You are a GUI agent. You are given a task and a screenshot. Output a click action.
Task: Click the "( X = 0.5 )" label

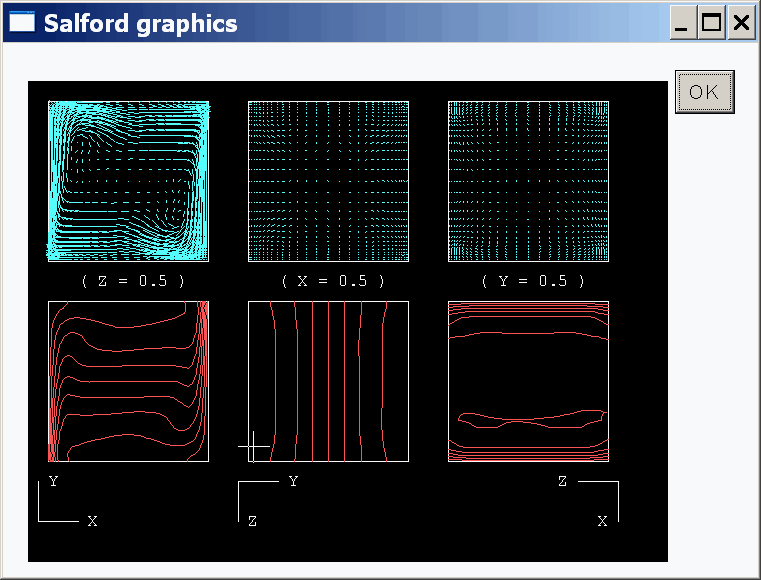[x=333, y=281]
